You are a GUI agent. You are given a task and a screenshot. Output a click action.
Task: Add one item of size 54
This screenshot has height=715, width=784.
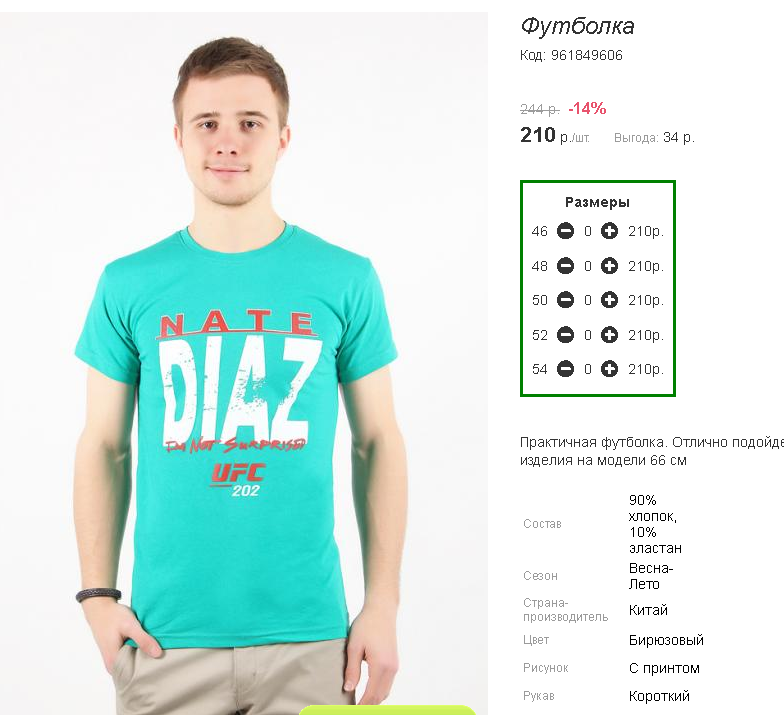pos(609,369)
